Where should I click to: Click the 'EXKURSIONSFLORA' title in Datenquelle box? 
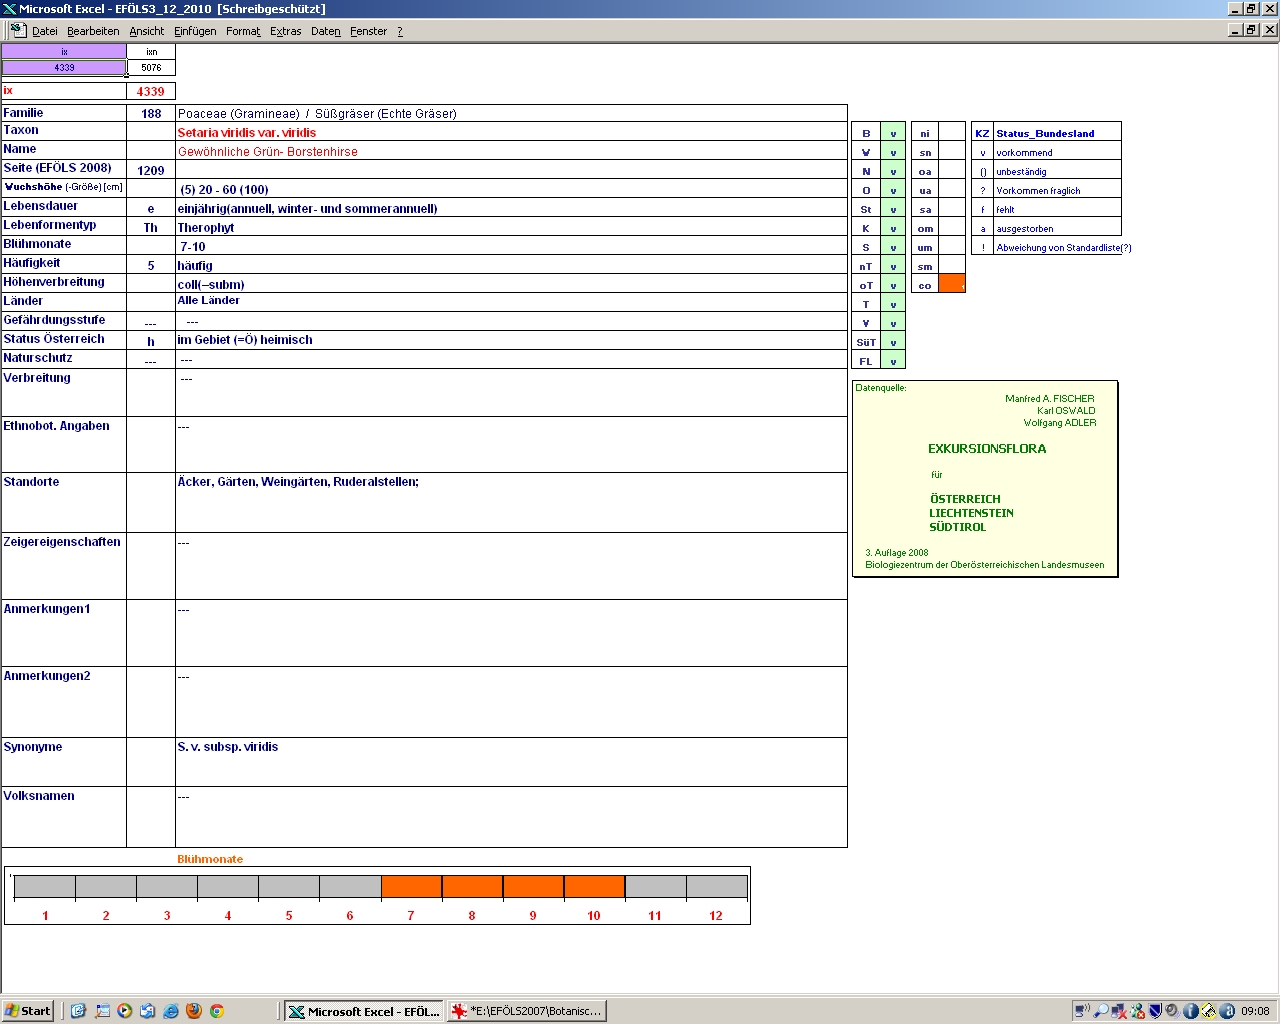tap(987, 449)
